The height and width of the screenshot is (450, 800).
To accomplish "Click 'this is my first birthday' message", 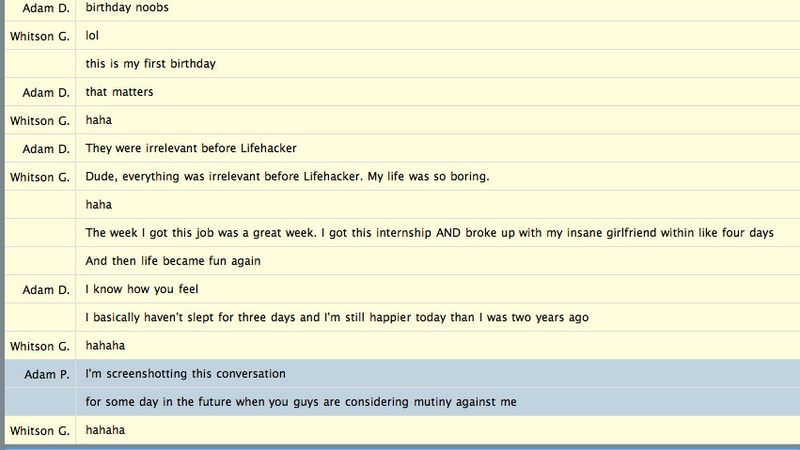I will click(x=151, y=64).
